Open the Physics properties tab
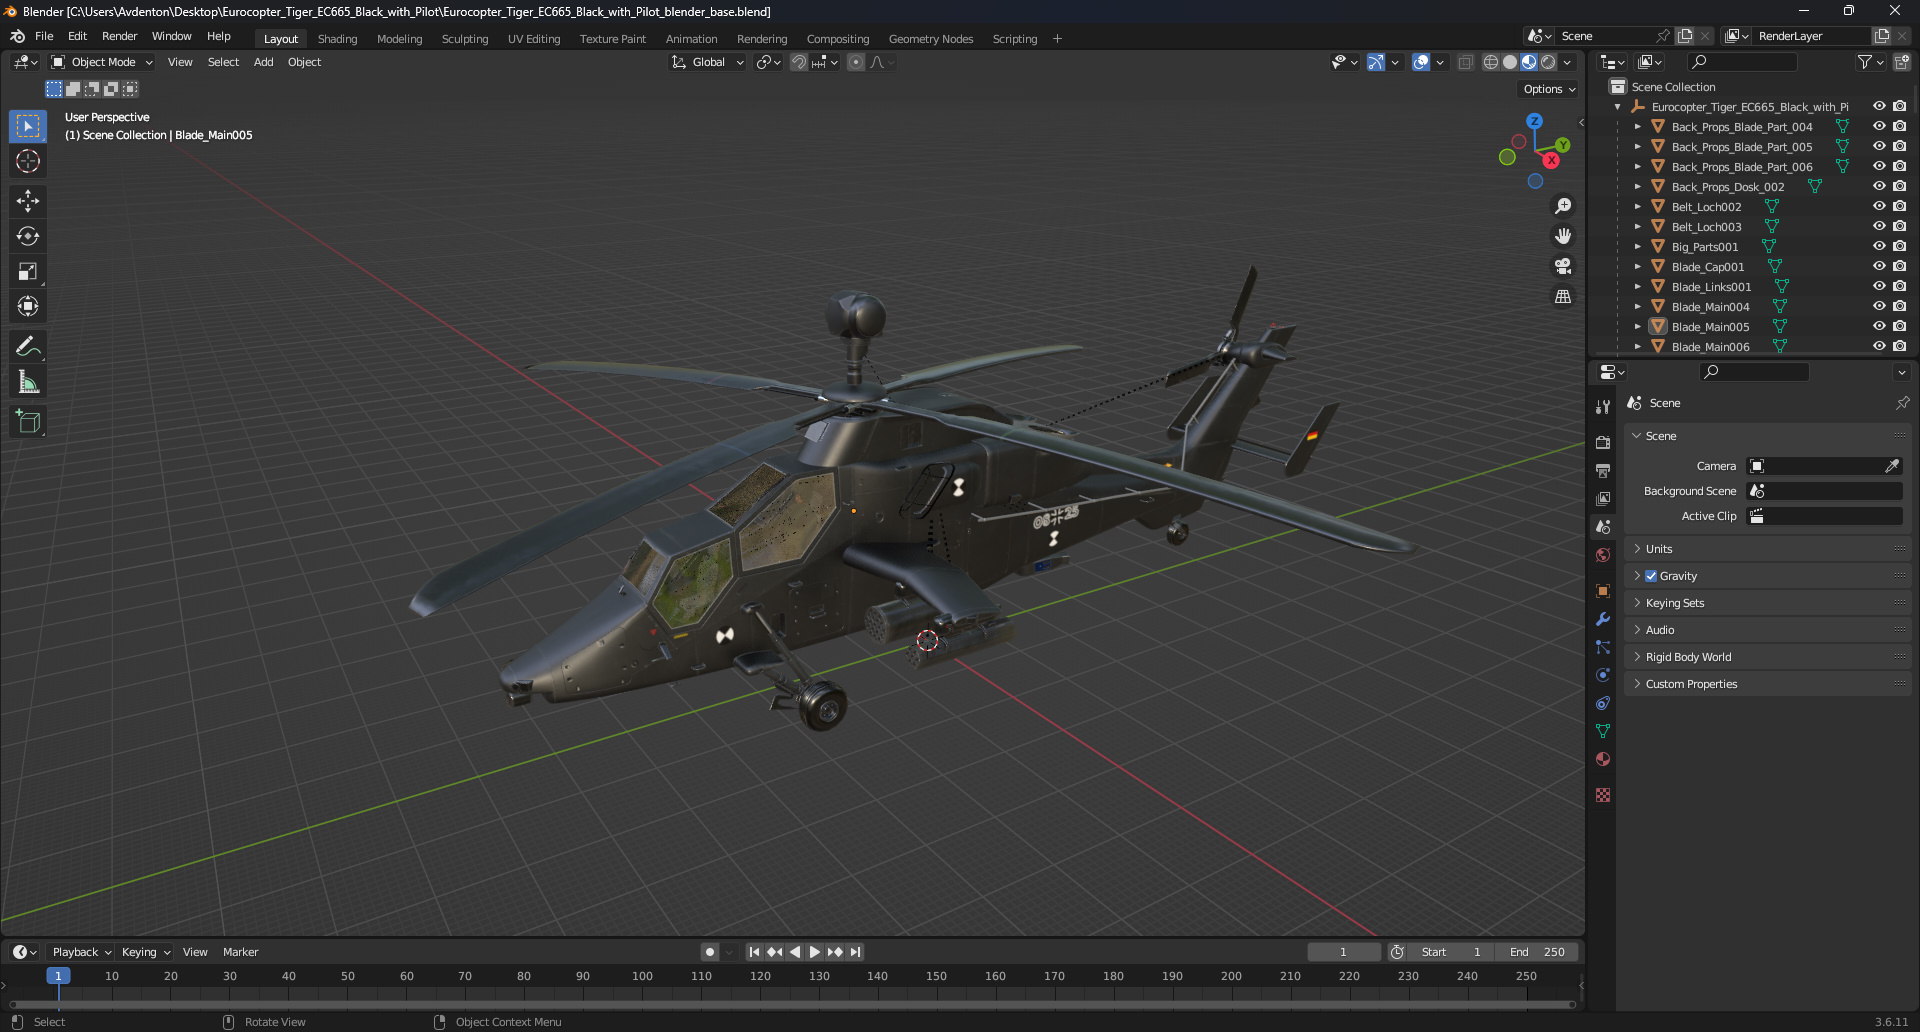This screenshot has width=1920, height=1032. coord(1603,675)
